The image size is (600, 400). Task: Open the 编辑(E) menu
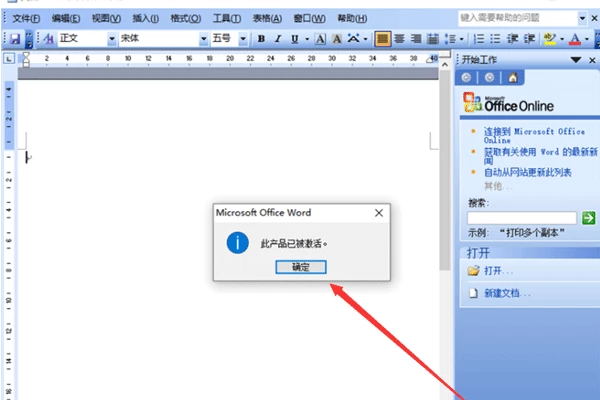[x=66, y=18]
